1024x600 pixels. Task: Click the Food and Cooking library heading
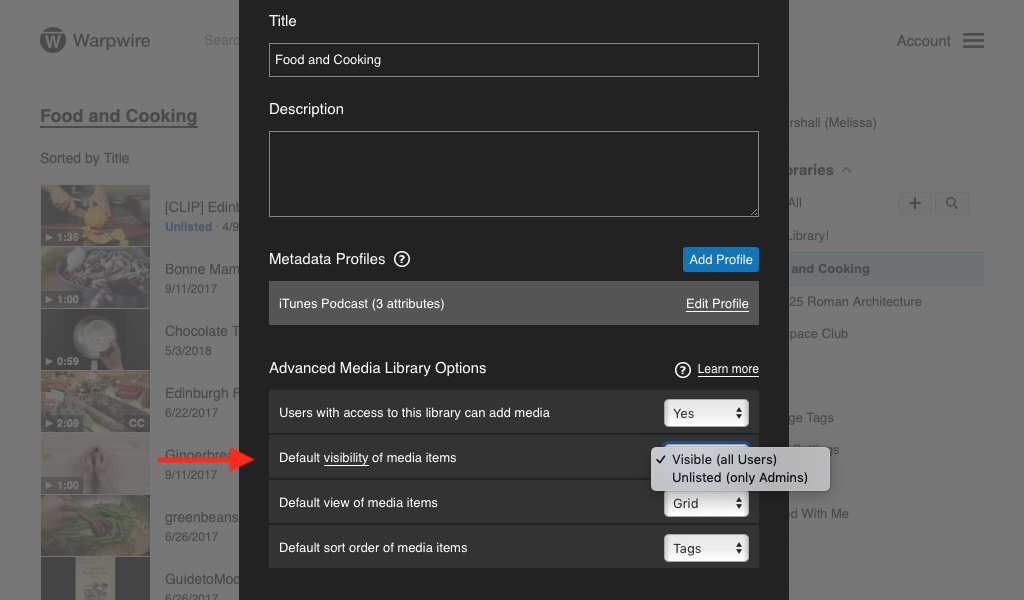click(x=119, y=116)
